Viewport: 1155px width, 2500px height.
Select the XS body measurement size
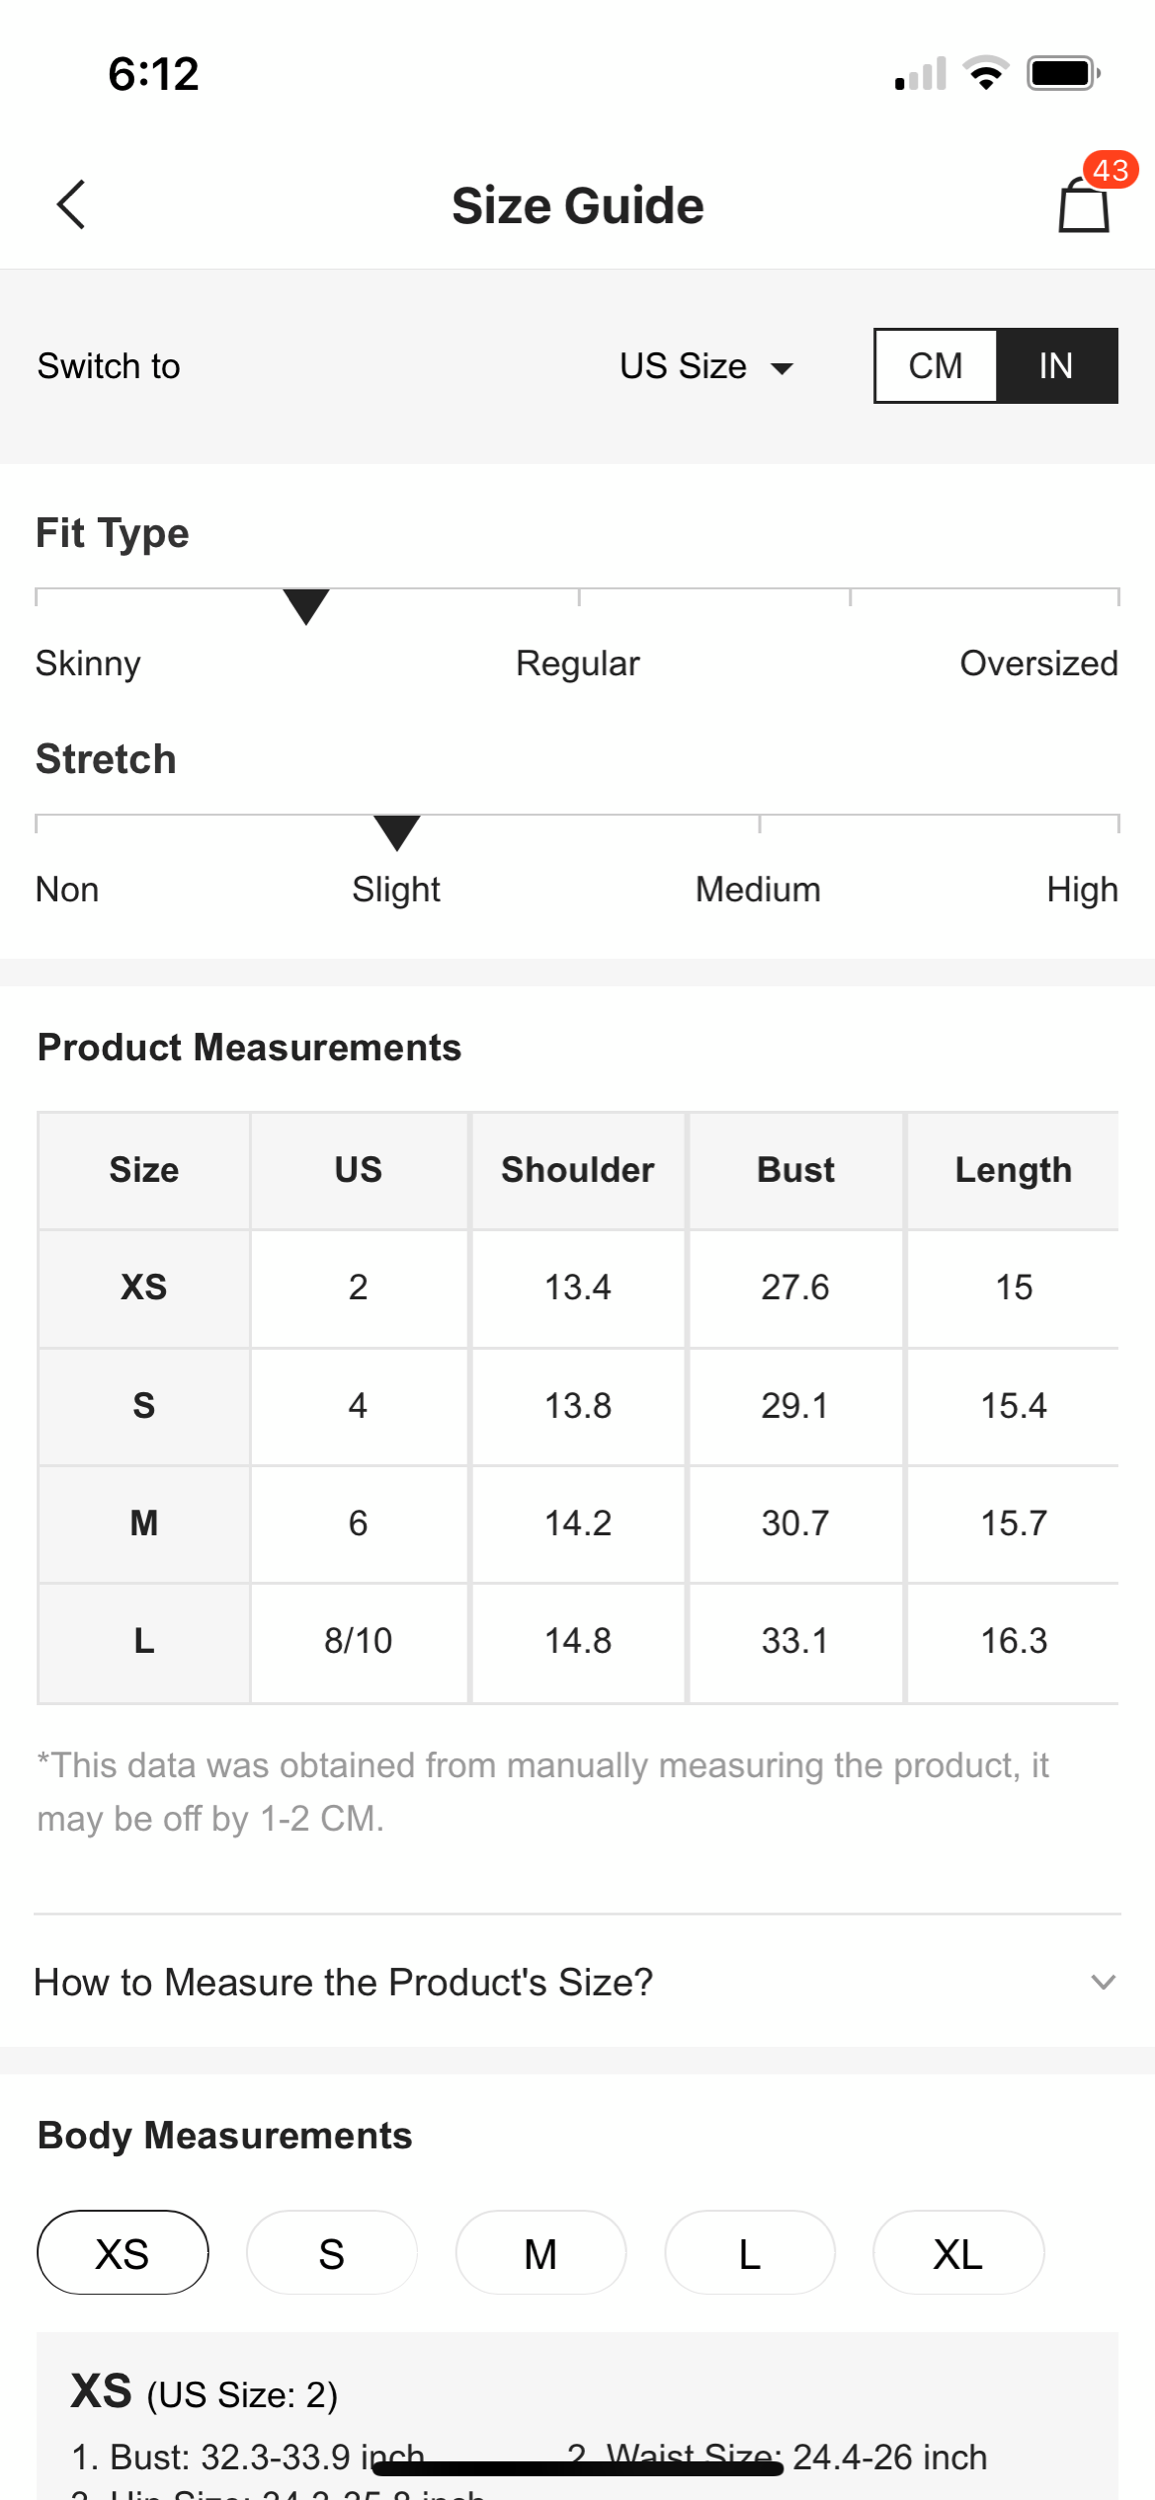point(122,2253)
